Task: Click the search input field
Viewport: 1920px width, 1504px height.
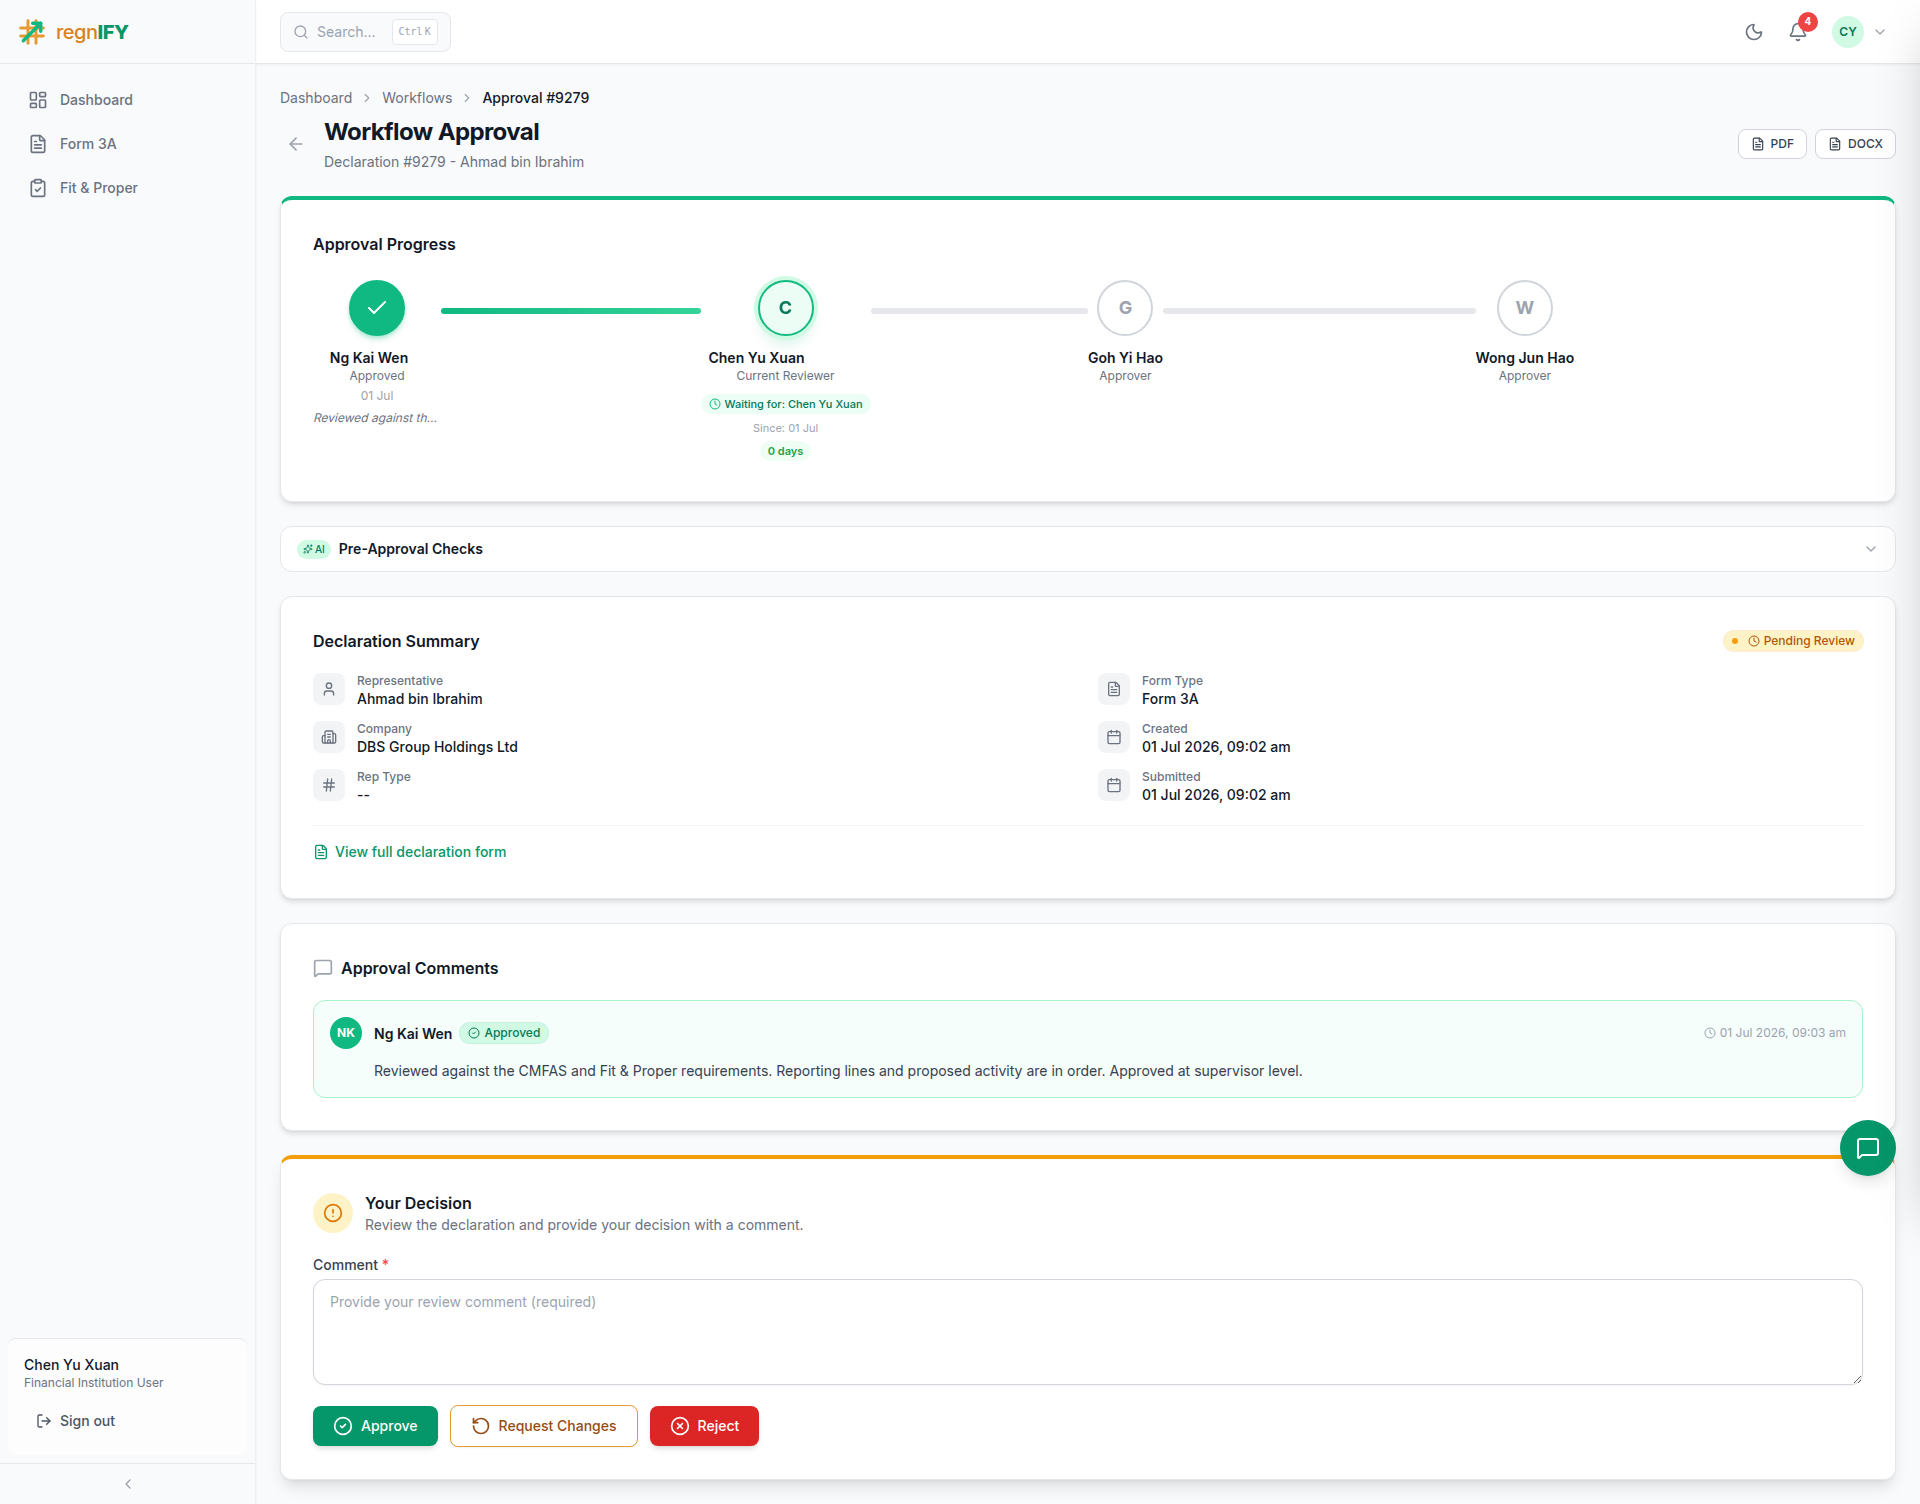Action: click(365, 32)
